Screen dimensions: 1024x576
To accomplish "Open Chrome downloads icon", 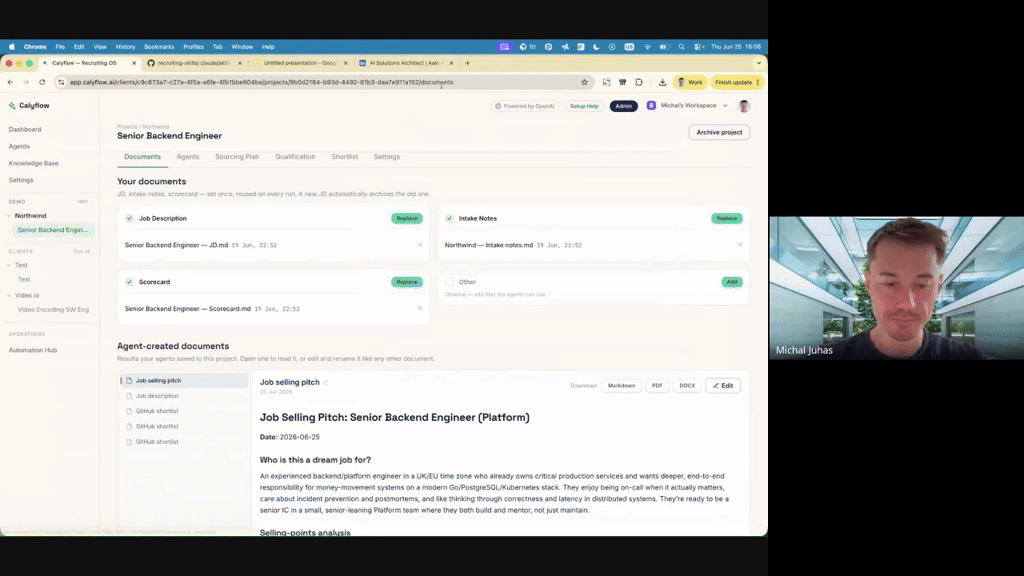I will click(662, 82).
